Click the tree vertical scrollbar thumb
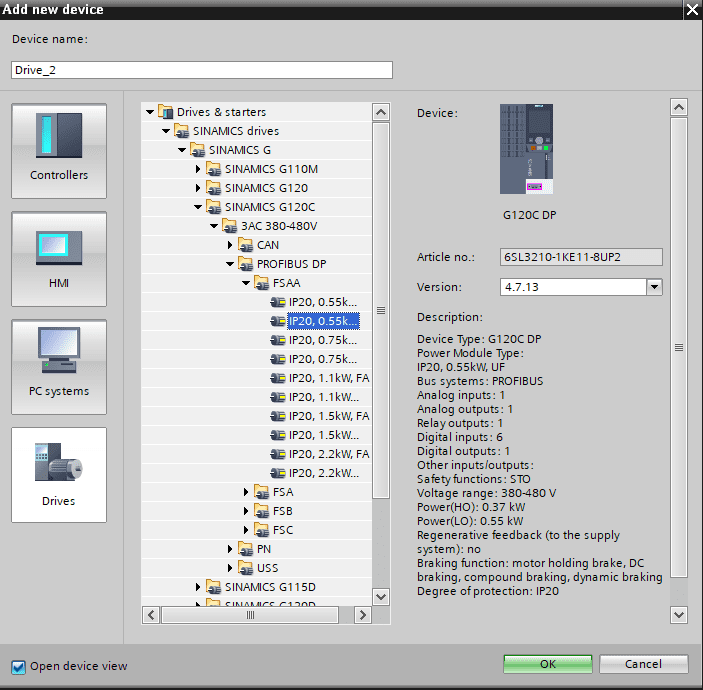 [x=381, y=310]
